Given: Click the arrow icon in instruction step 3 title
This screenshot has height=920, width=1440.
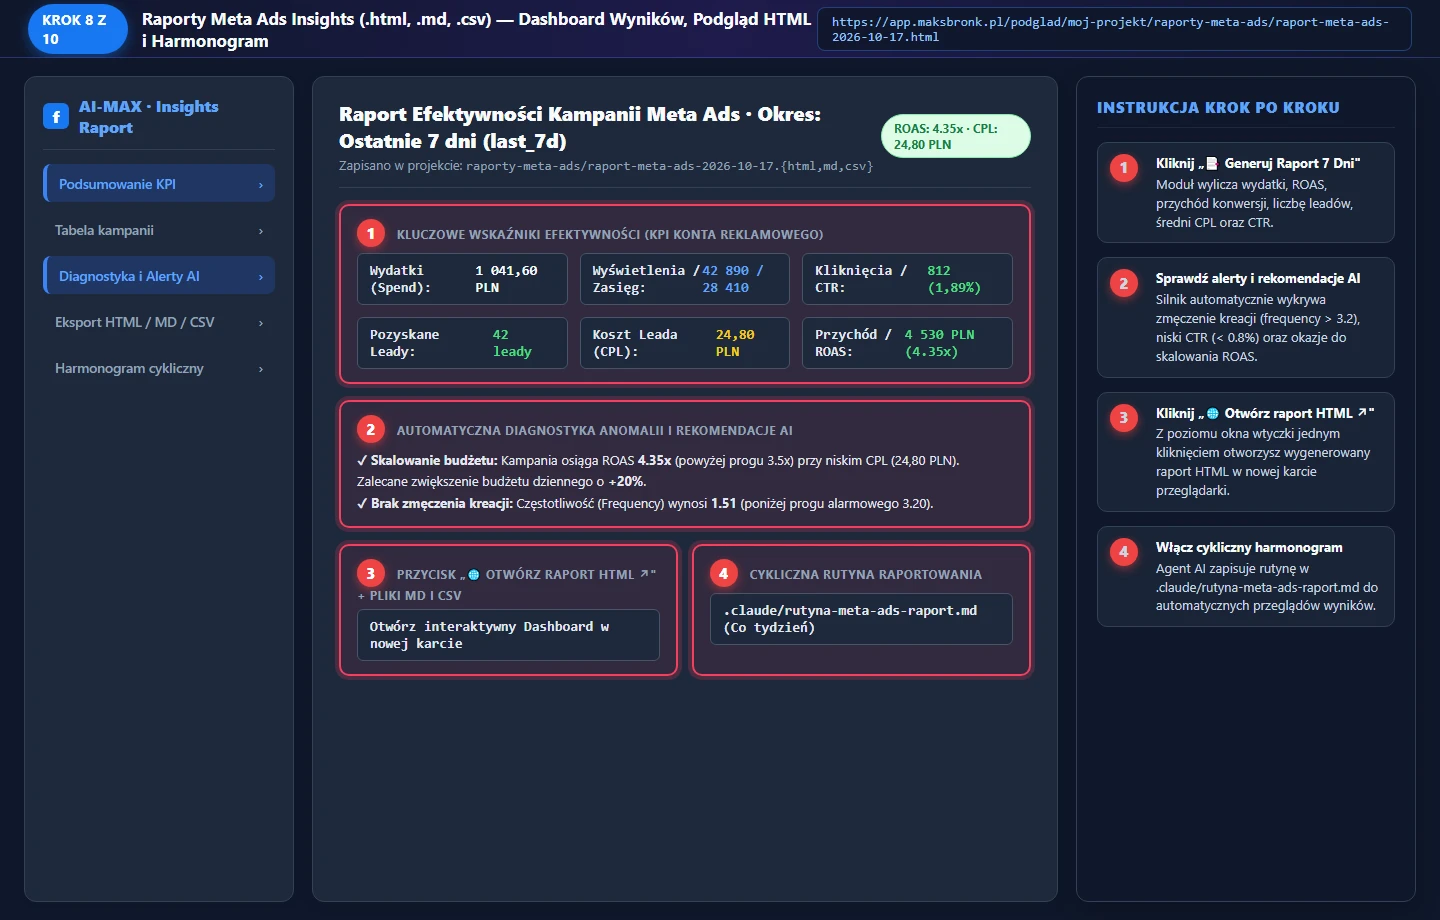Looking at the screenshot, I should tap(1362, 412).
